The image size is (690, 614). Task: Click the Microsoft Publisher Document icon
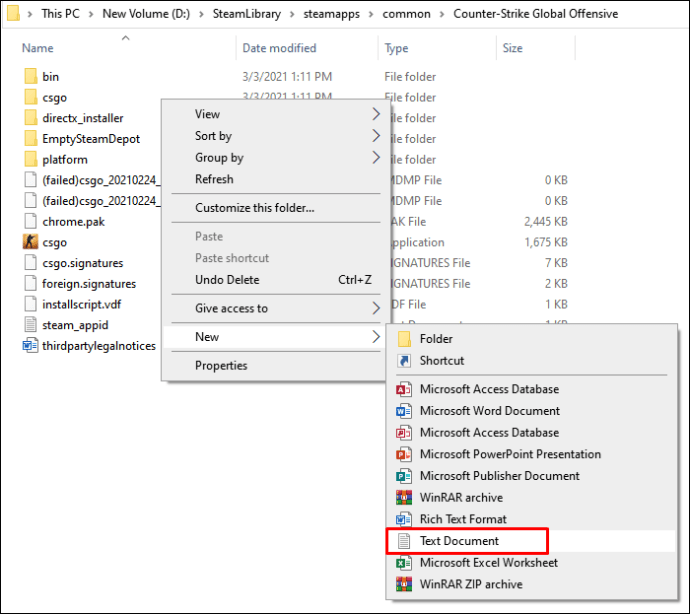pos(404,476)
